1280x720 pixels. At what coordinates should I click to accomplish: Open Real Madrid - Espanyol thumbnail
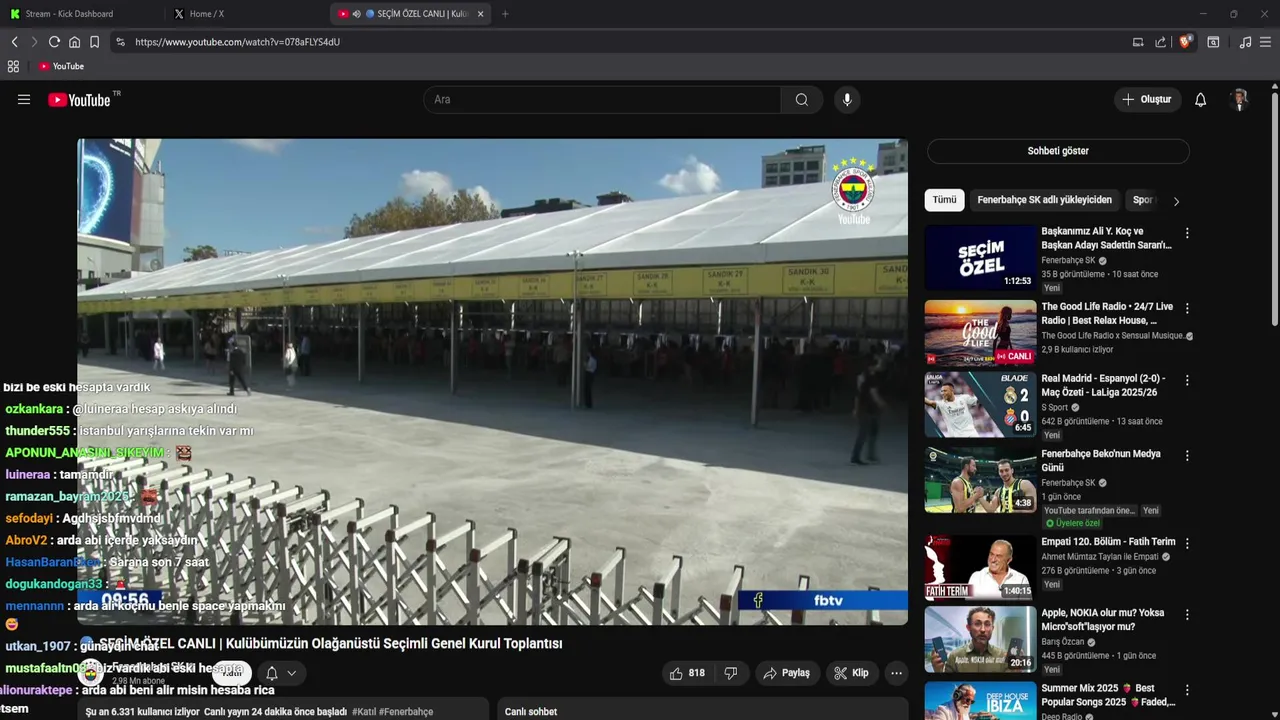point(980,405)
